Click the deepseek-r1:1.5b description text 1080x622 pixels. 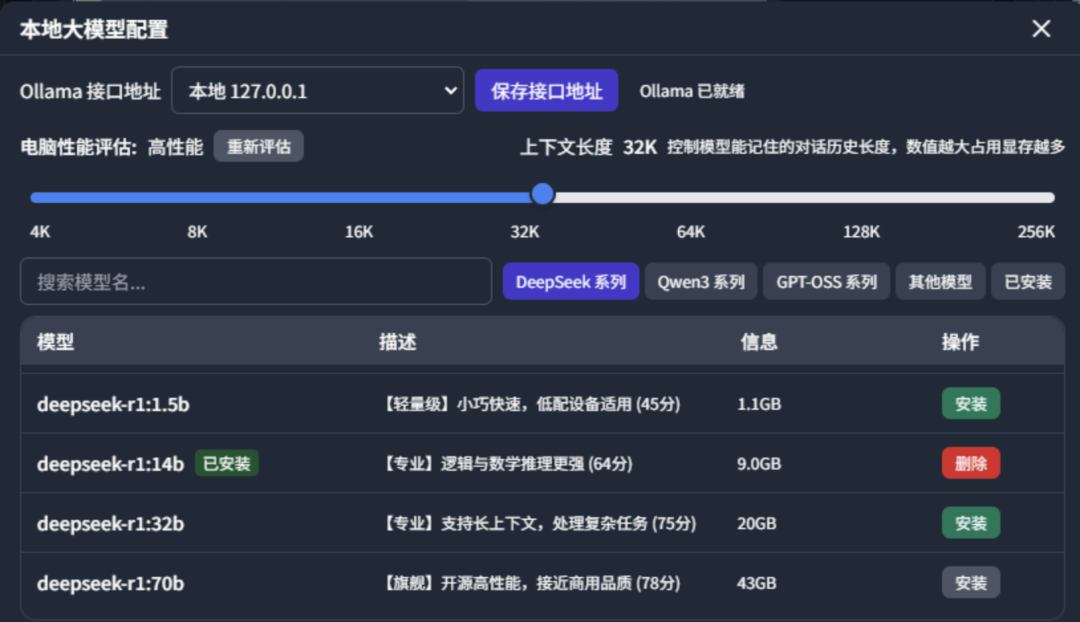[530, 404]
